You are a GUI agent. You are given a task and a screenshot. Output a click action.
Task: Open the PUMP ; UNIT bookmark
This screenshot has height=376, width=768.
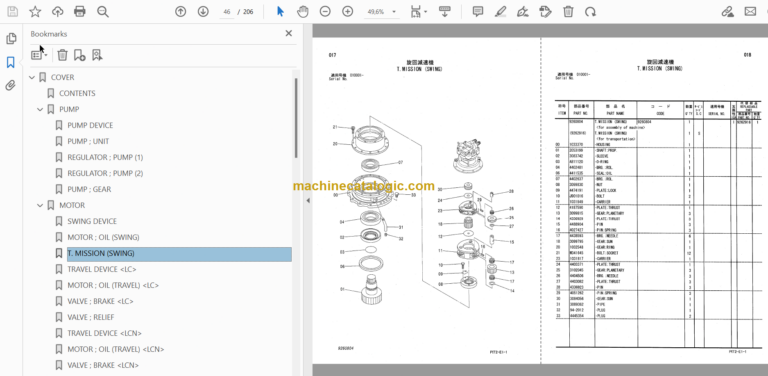(x=88, y=141)
